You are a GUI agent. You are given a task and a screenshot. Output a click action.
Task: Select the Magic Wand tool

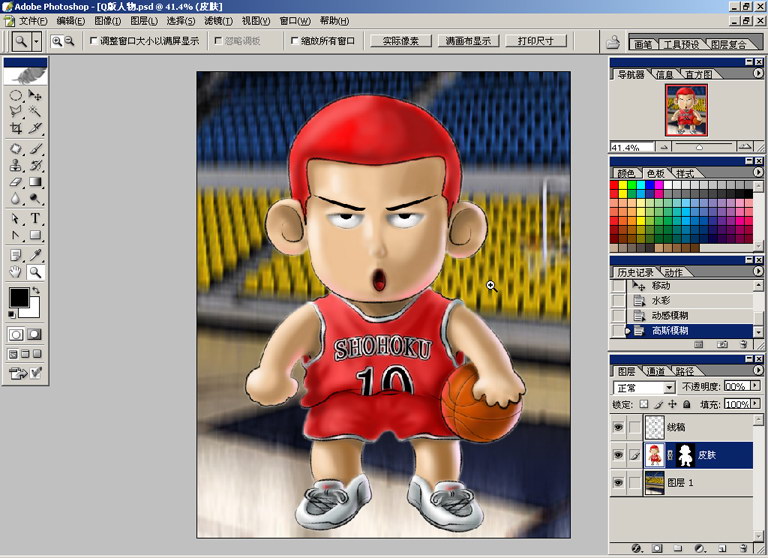tap(35, 111)
